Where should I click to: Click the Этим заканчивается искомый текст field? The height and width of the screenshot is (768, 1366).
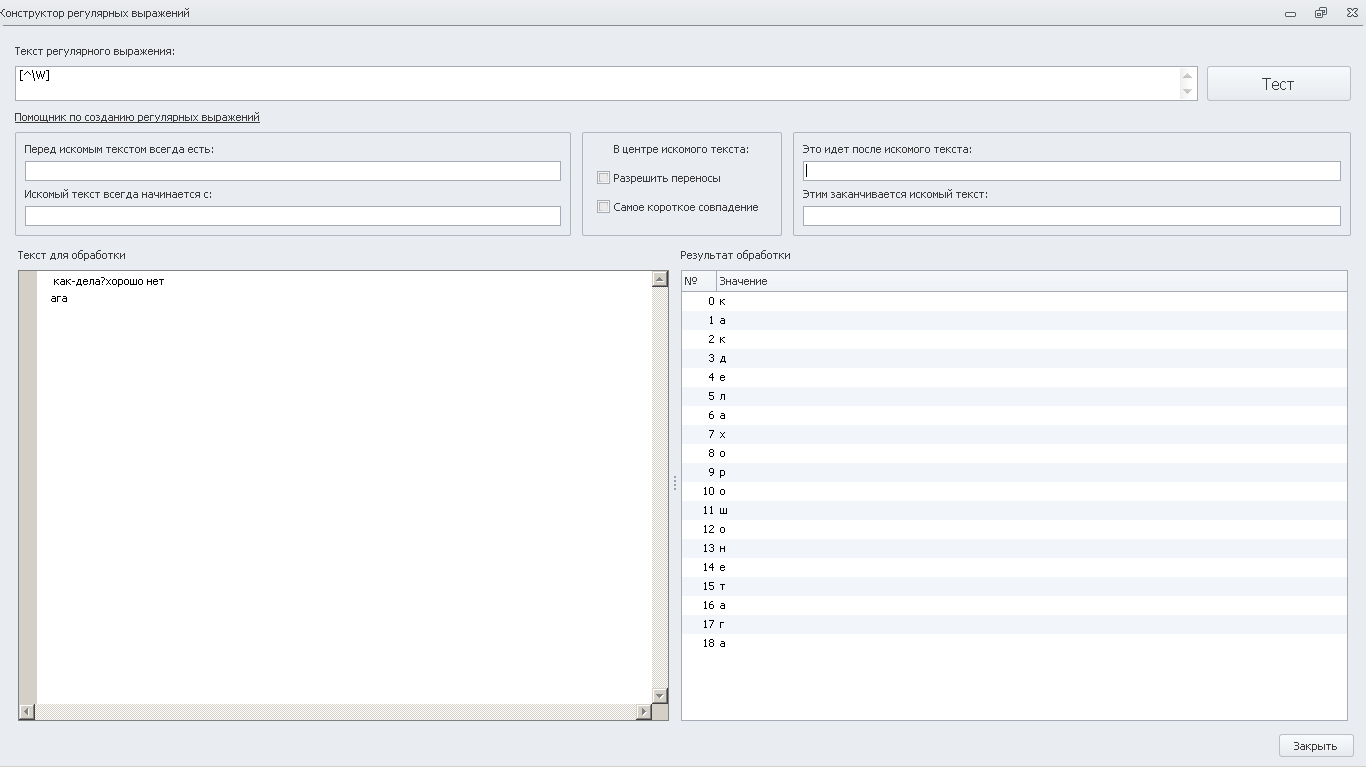(x=1071, y=216)
